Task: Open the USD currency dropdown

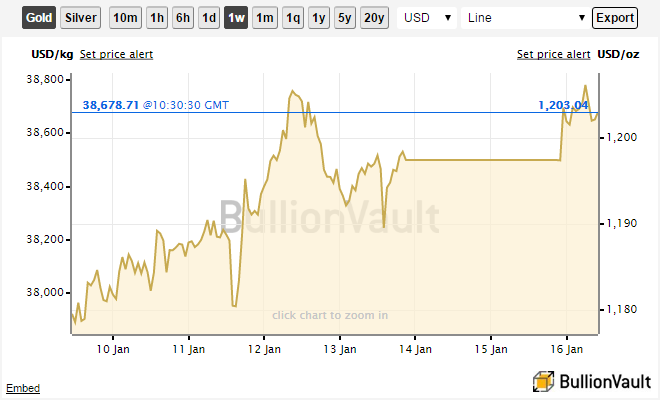Action: click(x=427, y=18)
